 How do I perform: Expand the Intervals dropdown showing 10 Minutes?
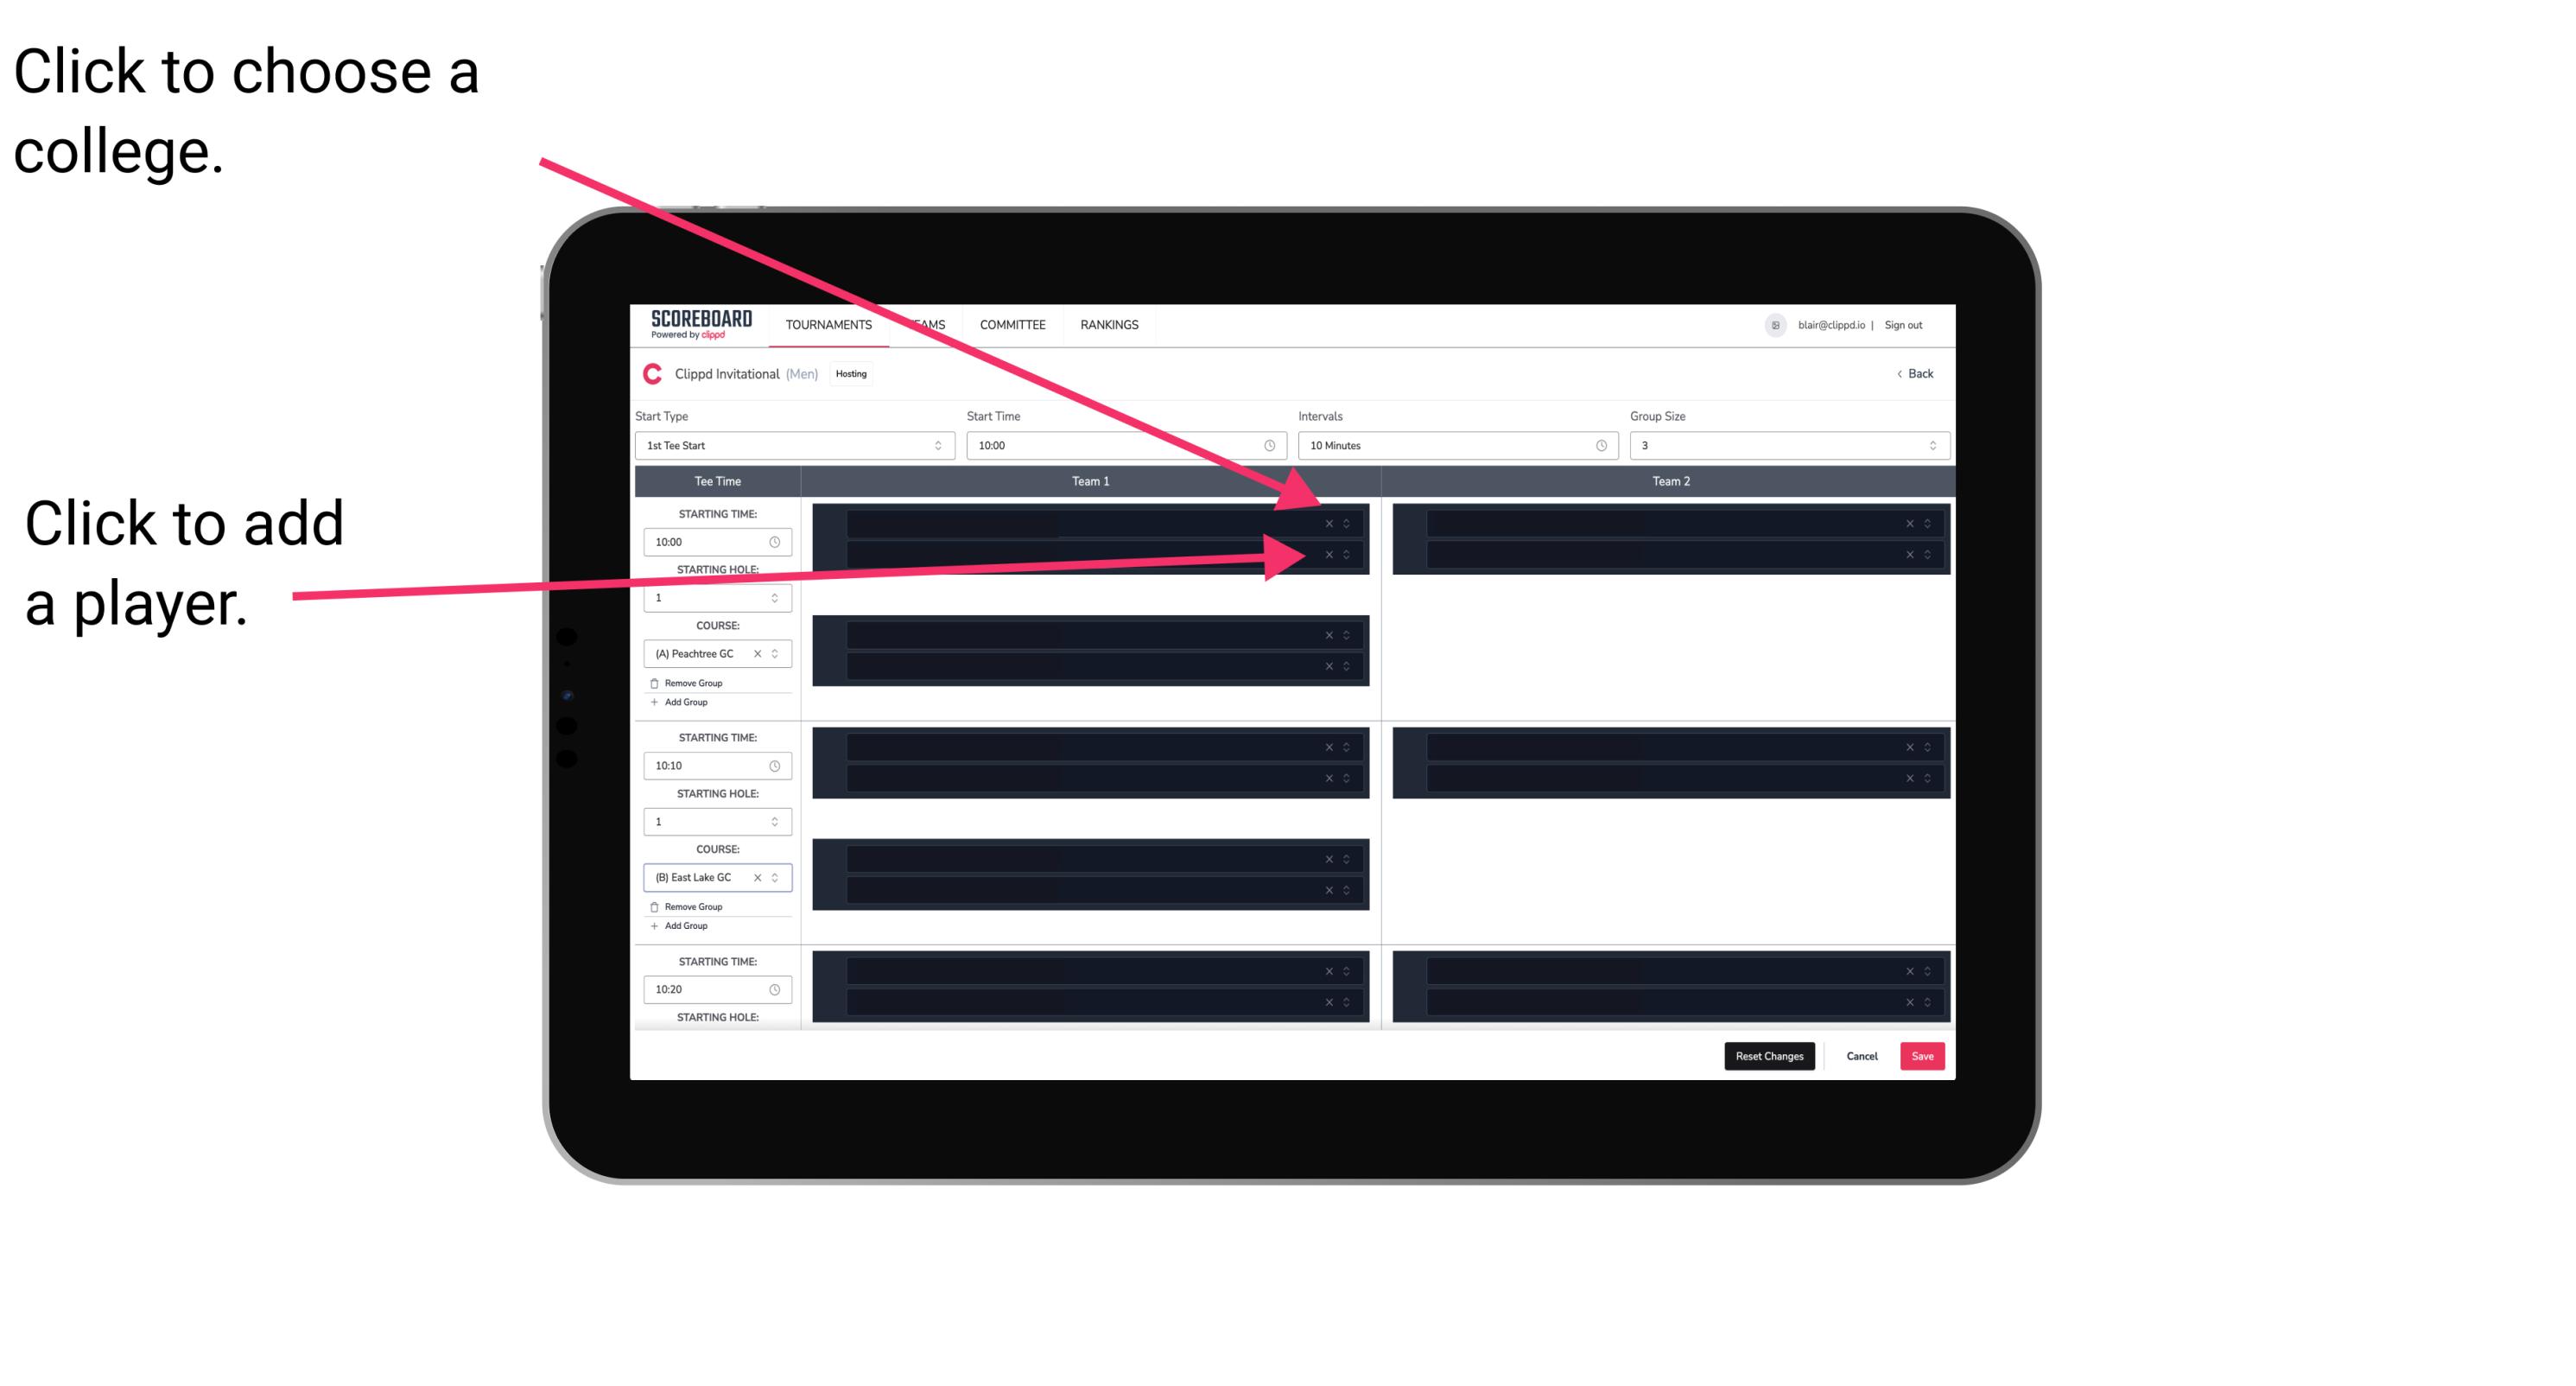(1452, 446)
